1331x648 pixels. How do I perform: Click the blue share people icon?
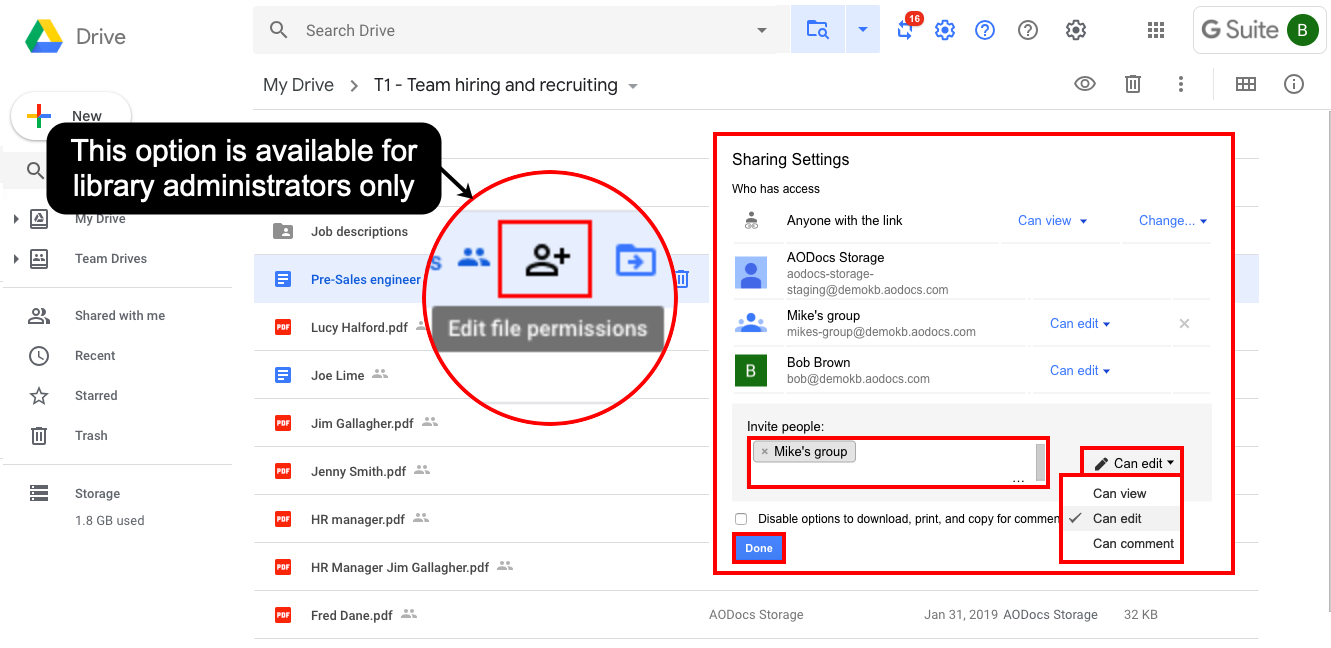(473, 258)
